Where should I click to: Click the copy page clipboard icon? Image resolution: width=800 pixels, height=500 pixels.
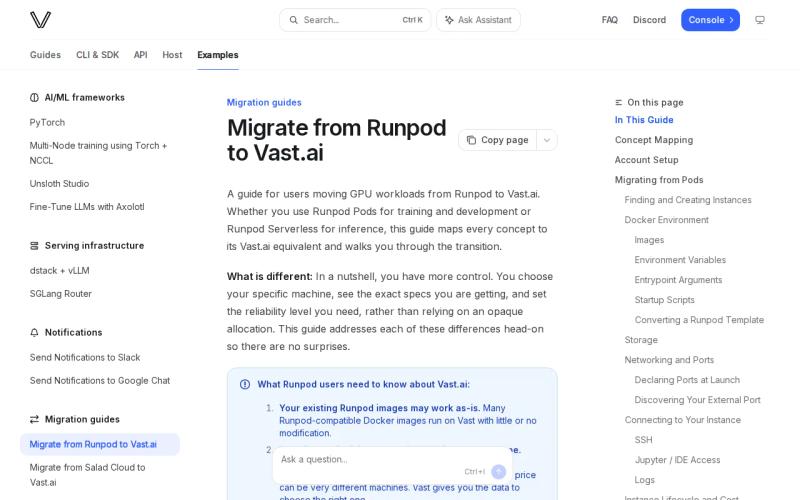click(471, 140)
